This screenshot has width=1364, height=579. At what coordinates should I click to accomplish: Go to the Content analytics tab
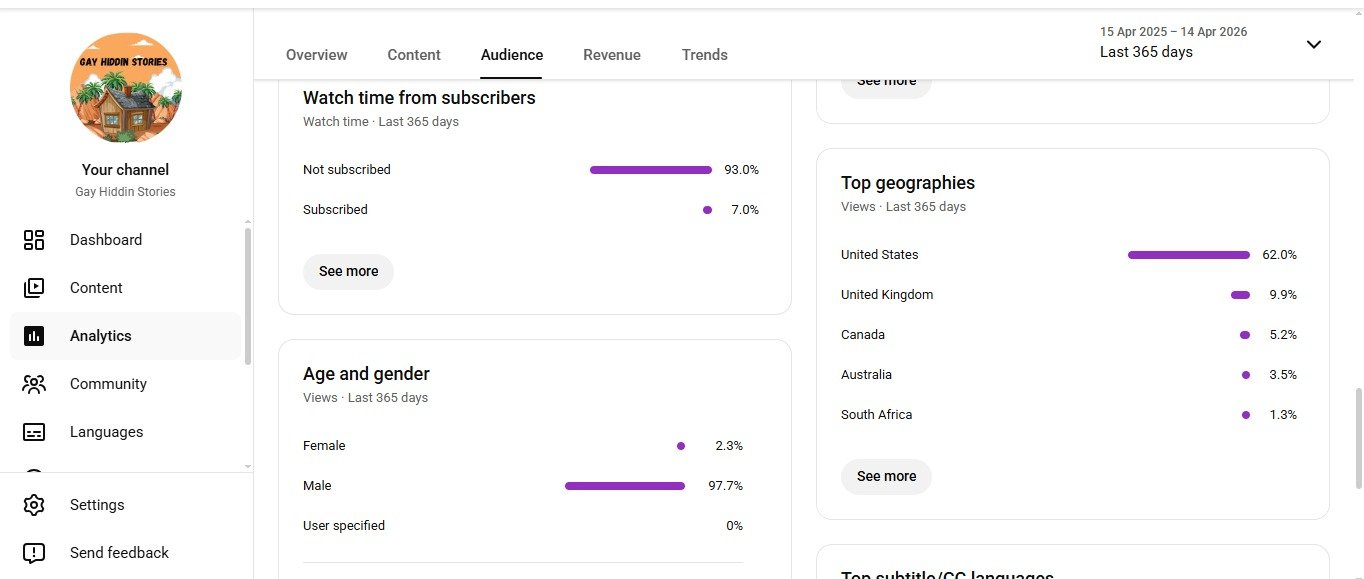tap(414, 55)
